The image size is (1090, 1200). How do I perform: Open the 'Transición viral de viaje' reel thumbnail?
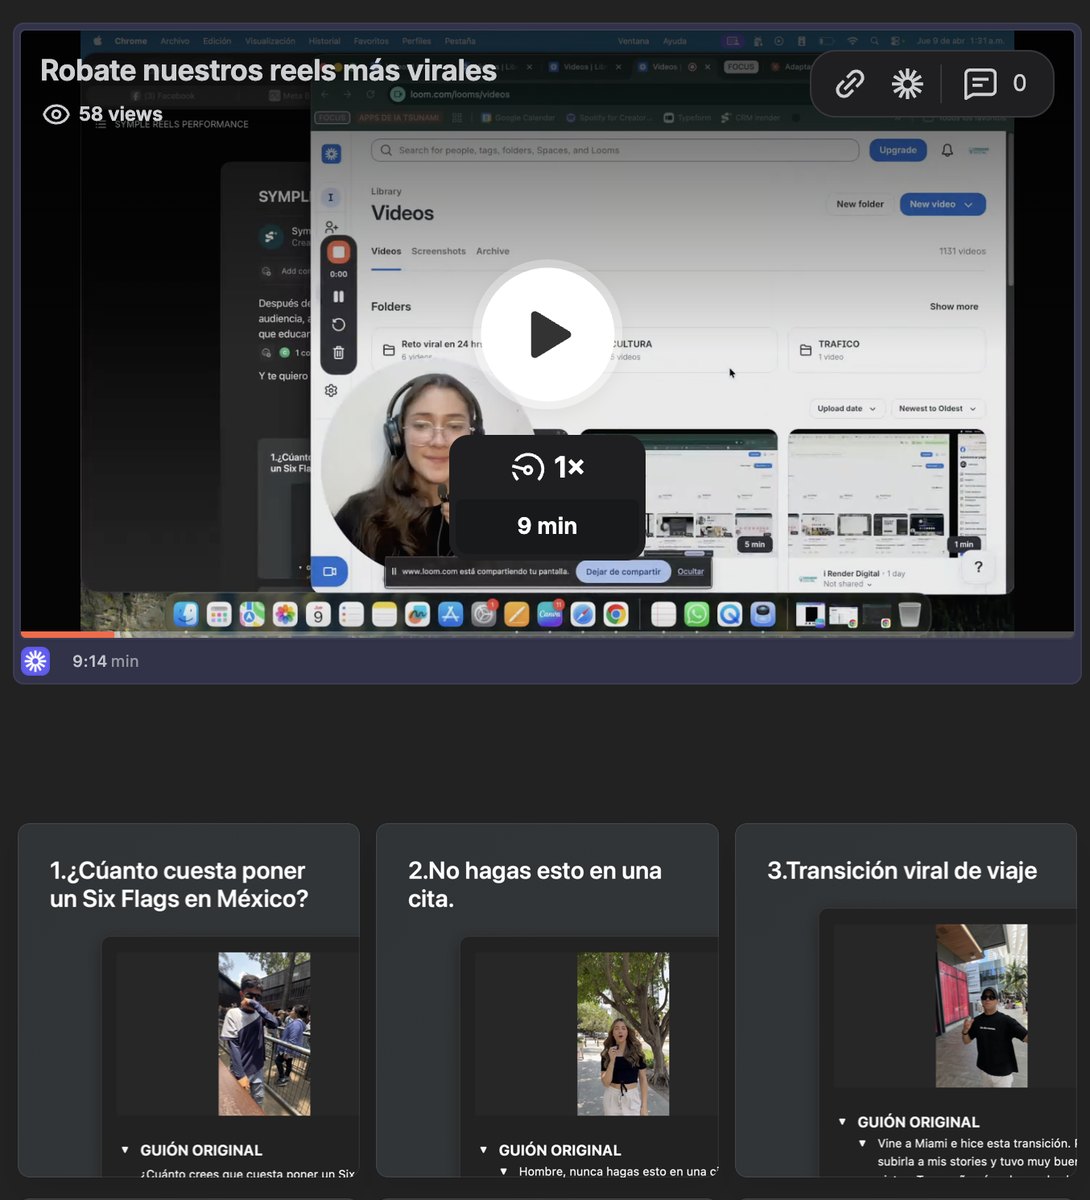click(x=981, y=1005)
